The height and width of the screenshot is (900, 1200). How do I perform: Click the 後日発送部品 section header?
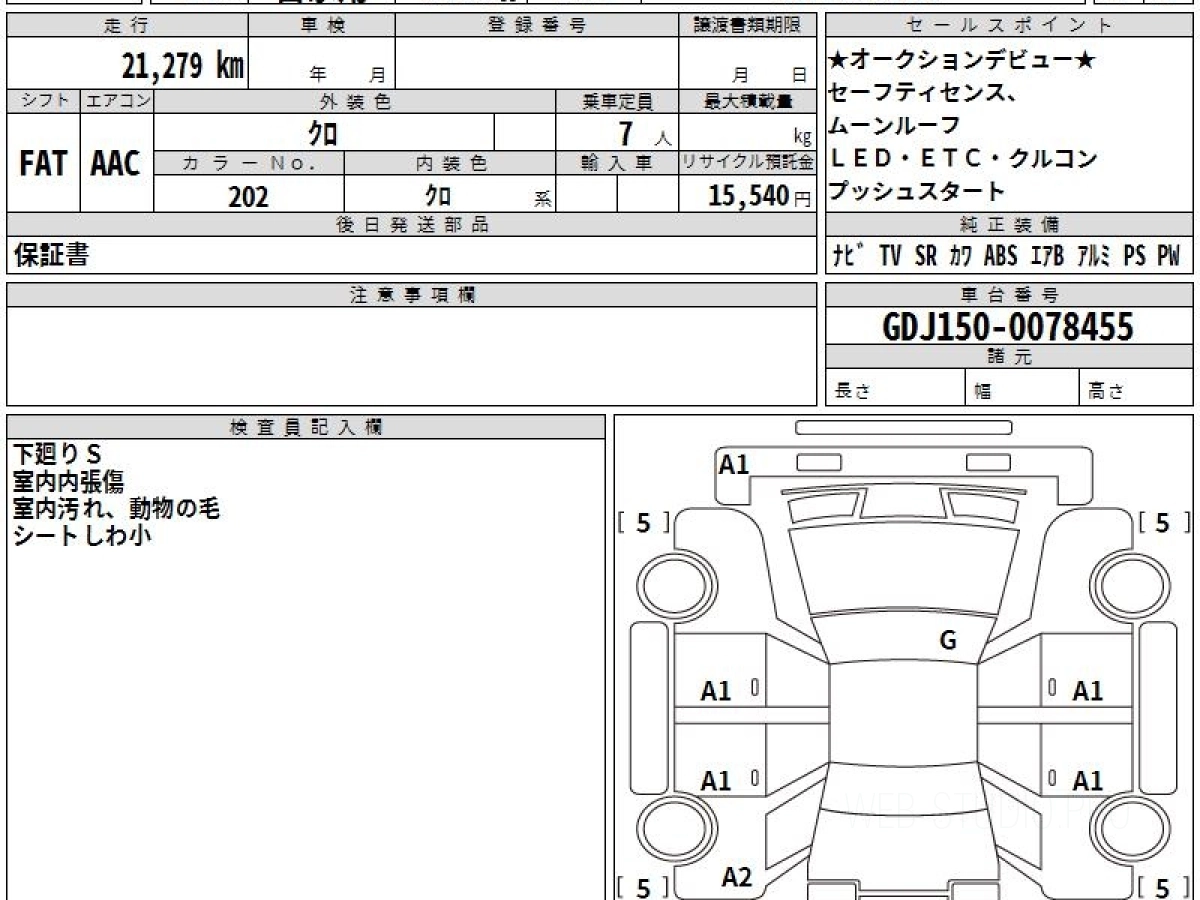point(412,225)
